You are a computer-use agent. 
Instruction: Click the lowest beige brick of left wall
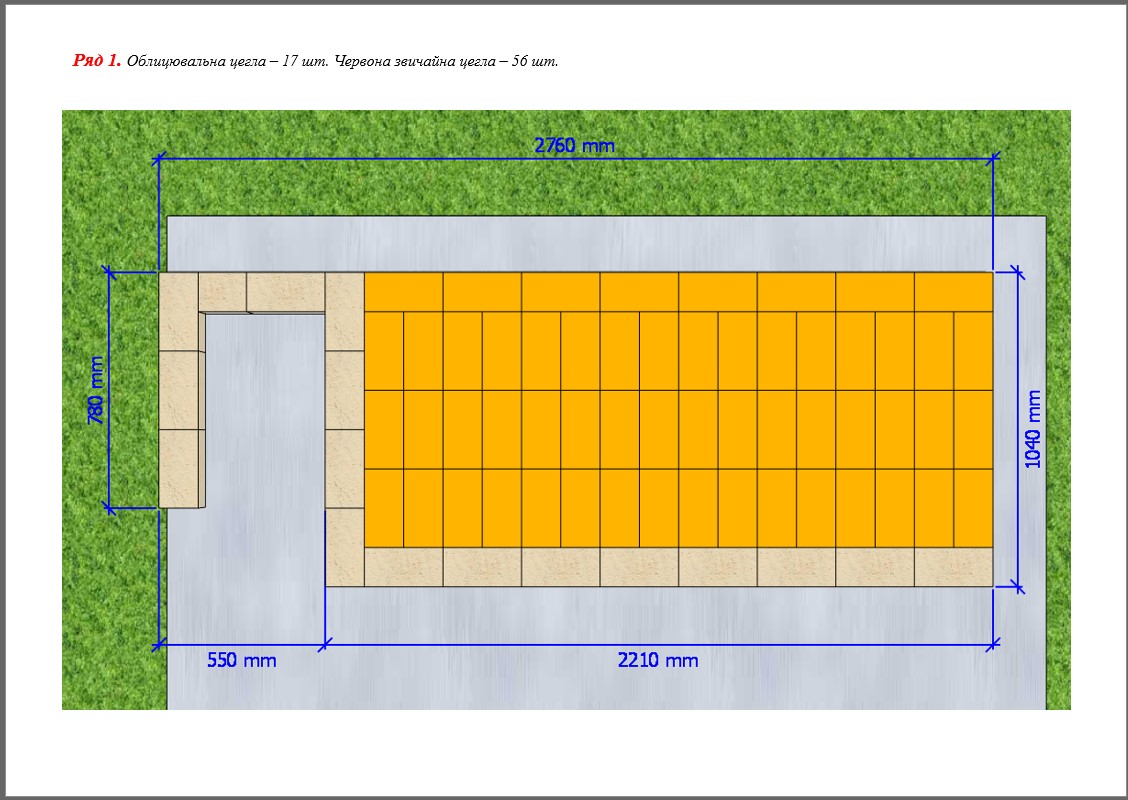(x=181, y=469)
